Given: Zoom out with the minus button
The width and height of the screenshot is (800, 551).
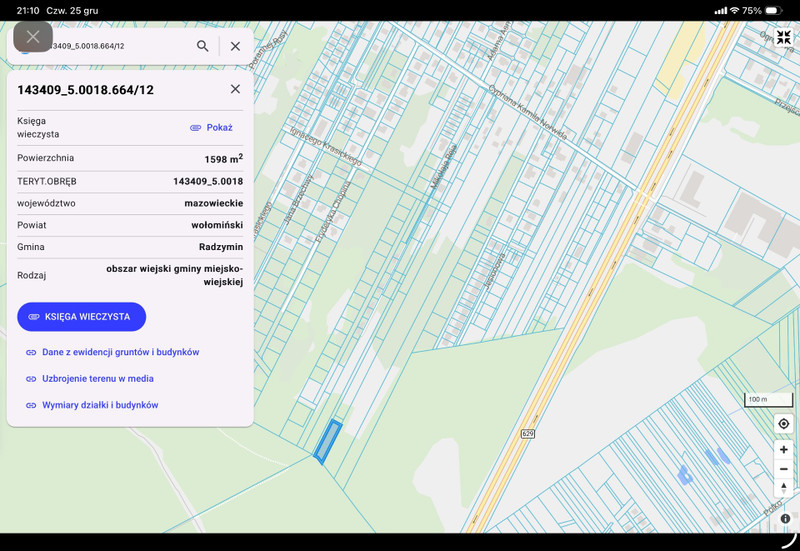Looking at the screenshot, I should tap(783, 469).
